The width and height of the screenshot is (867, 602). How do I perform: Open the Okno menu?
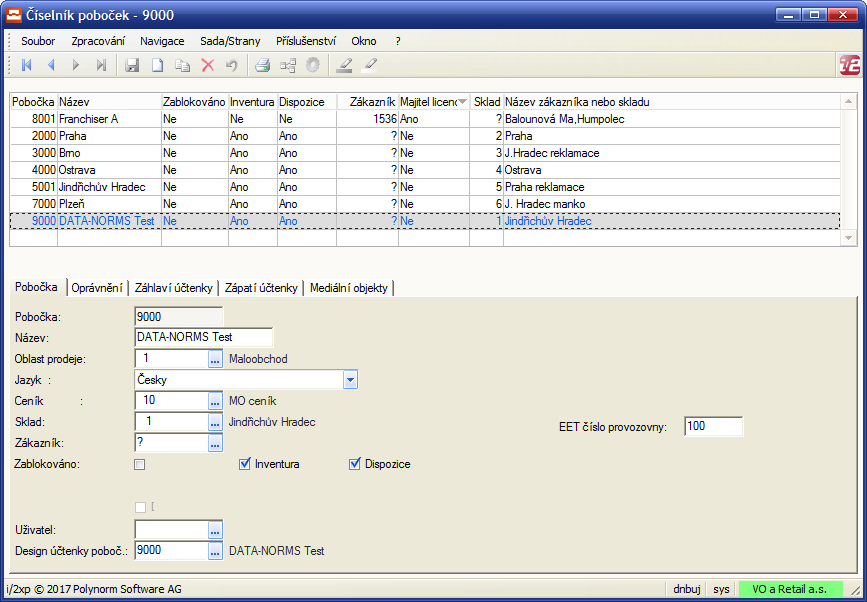364,41
